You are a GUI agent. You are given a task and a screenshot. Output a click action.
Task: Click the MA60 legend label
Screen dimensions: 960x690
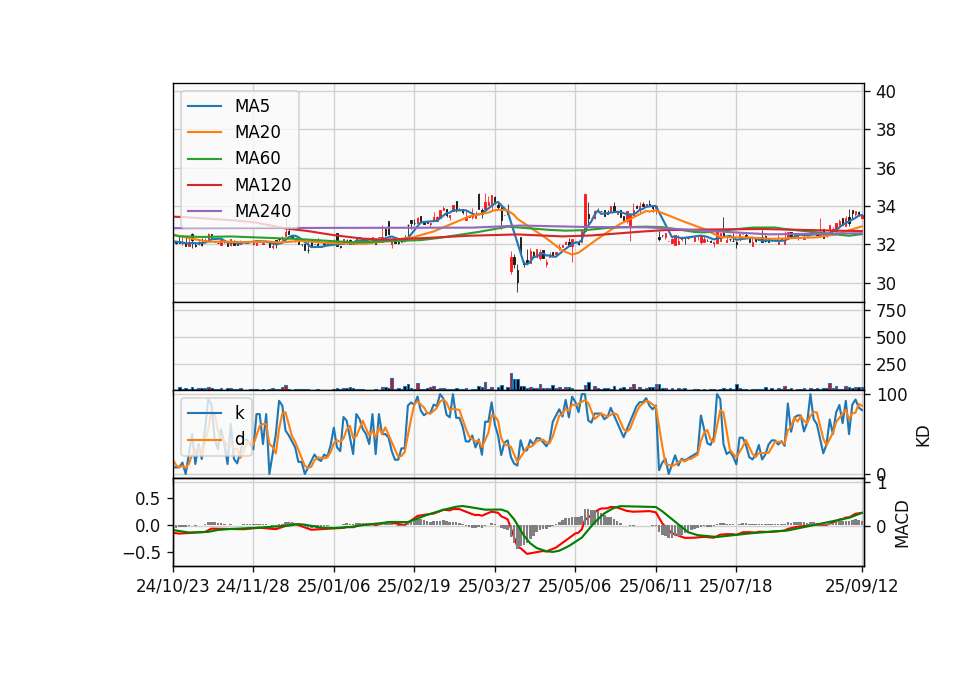(x=257, y=159)
